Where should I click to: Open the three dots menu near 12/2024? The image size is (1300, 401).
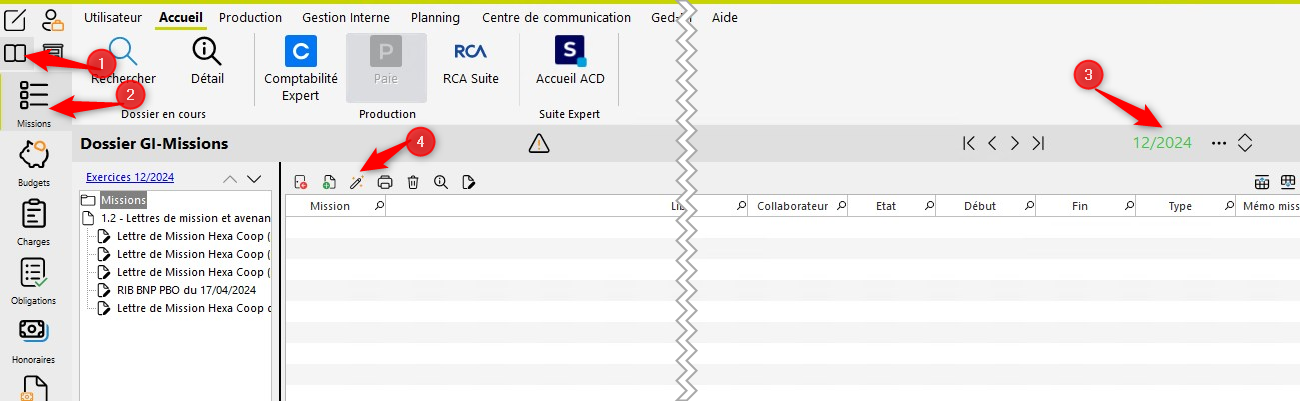point(1218,143)
